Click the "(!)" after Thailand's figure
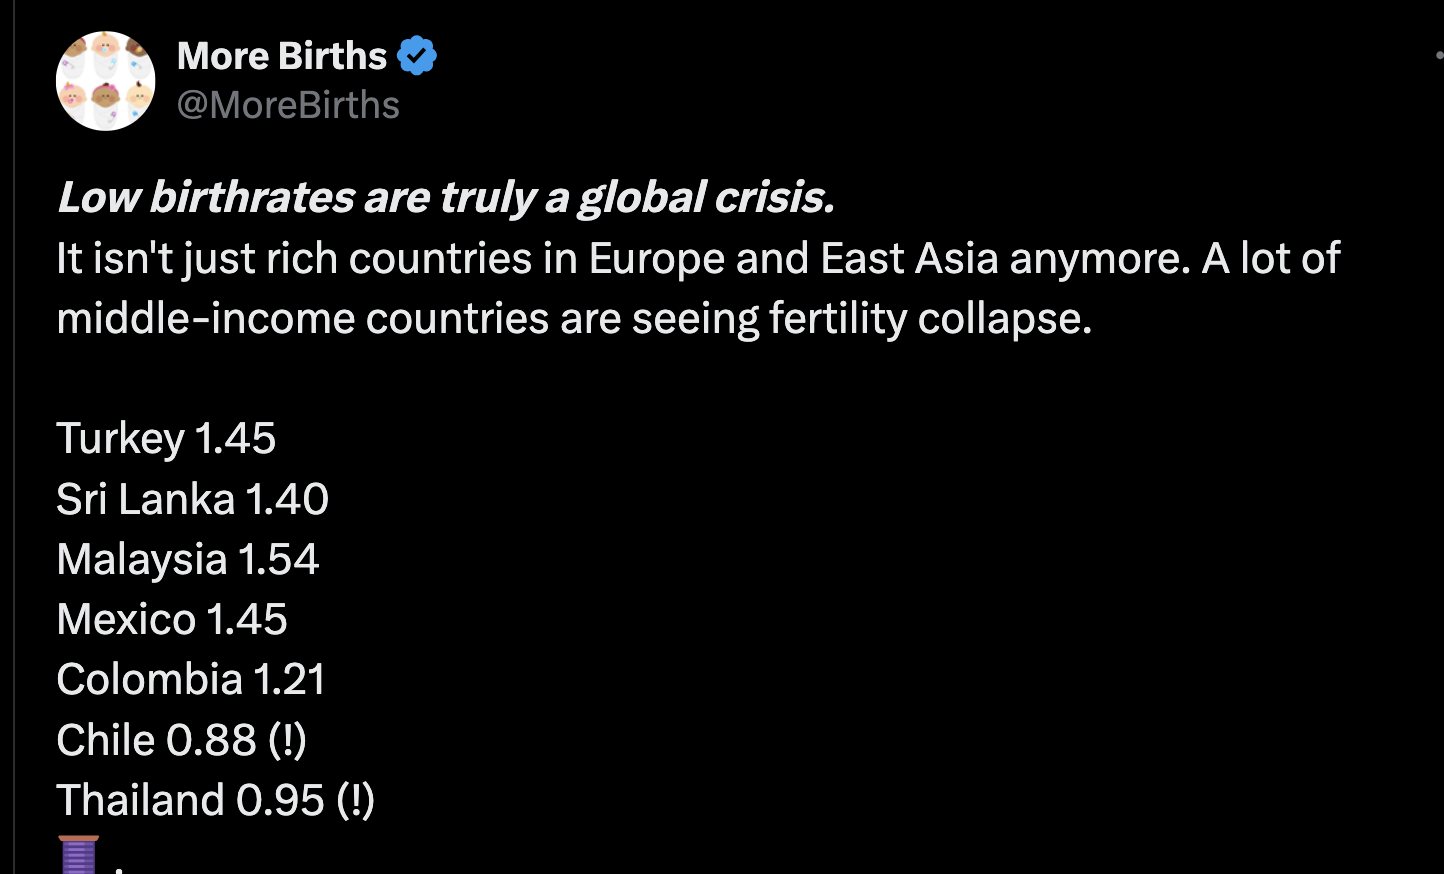Image resolution: width=1444 pixels, height=874 pixels. (355, 800)
